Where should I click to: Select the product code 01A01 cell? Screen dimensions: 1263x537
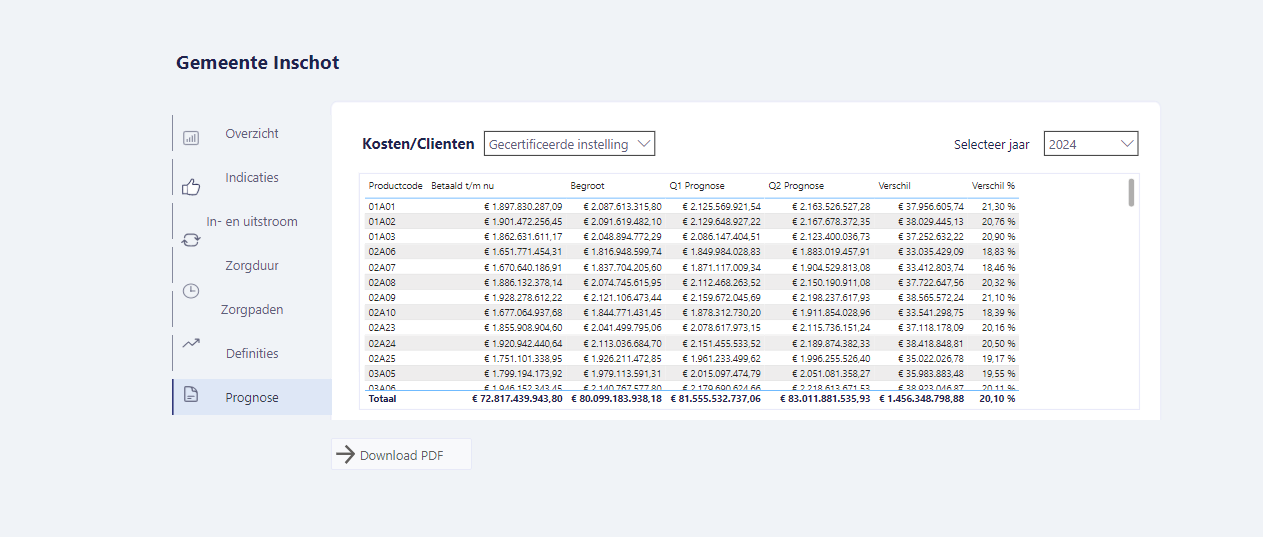[382, 206]
